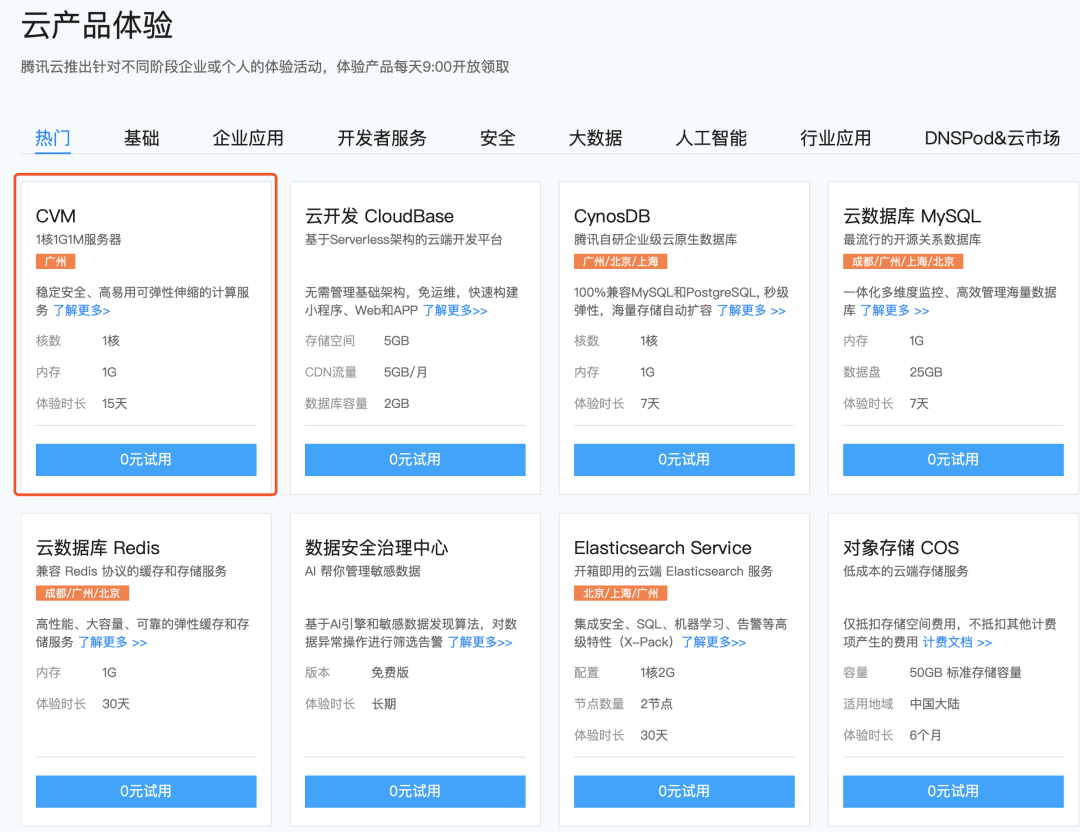
Task: Follow 了解更多 link in Elasticsearch card
Action: 714,643
